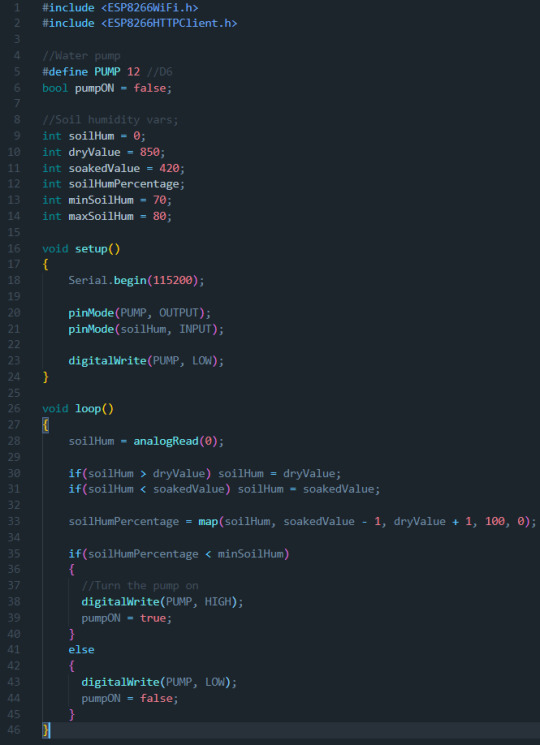Click the Serial.begin(115200) call

point(136,280)
